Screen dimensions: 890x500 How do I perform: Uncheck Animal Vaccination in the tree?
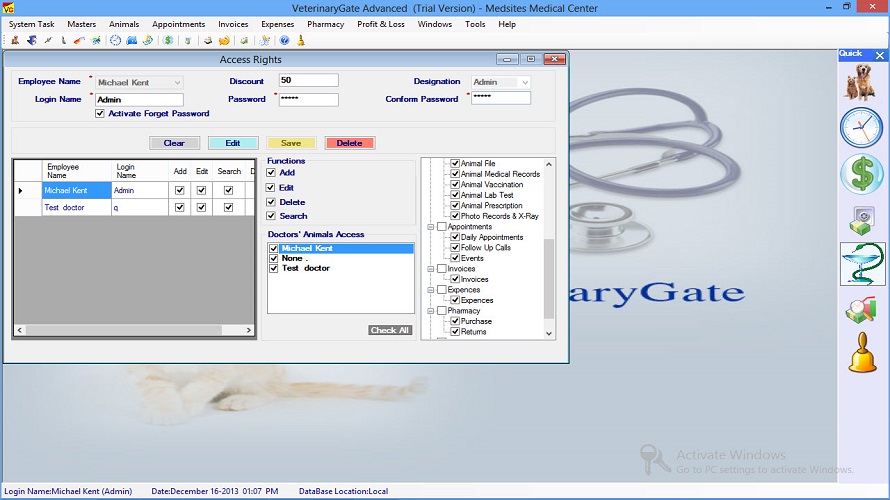click(455, 185)
